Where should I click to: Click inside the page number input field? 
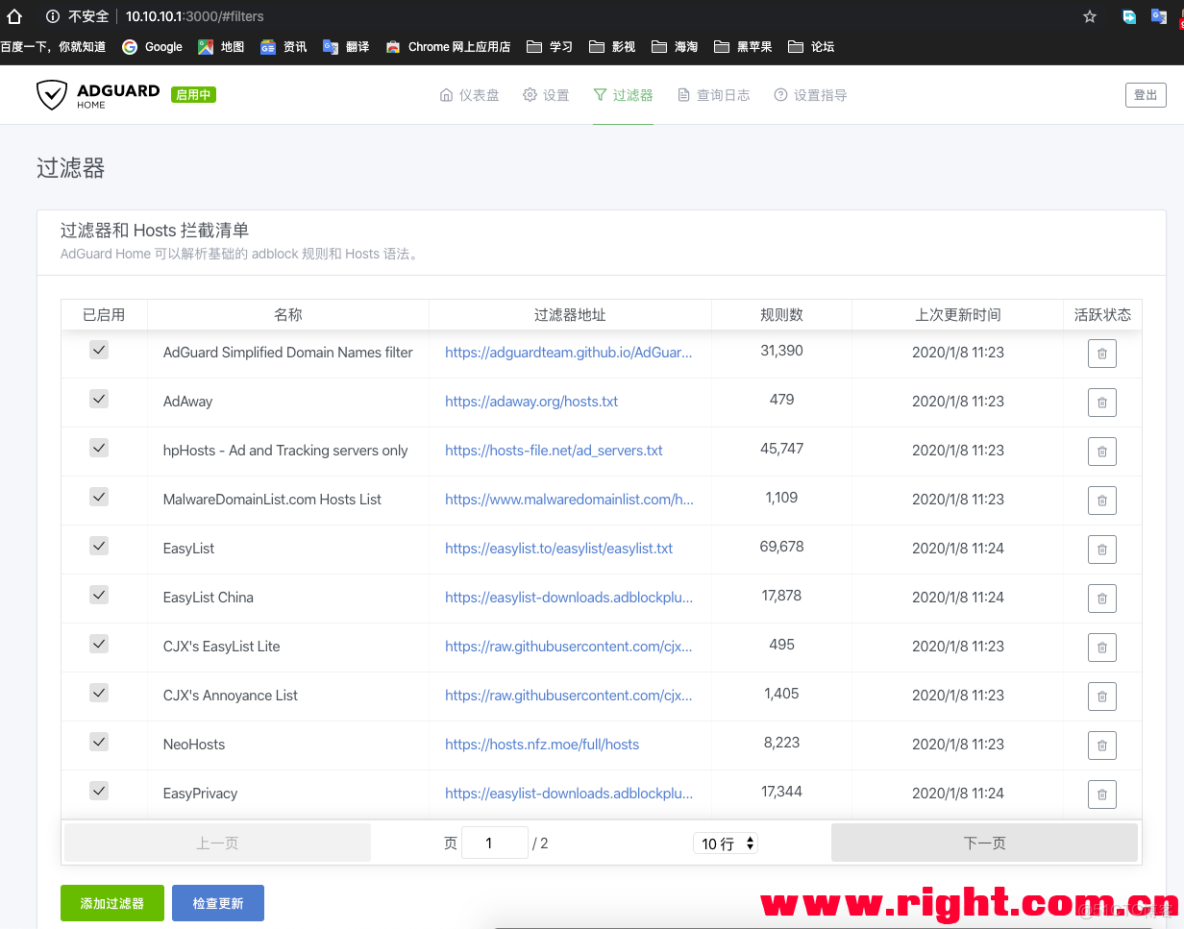pos(494,843)
